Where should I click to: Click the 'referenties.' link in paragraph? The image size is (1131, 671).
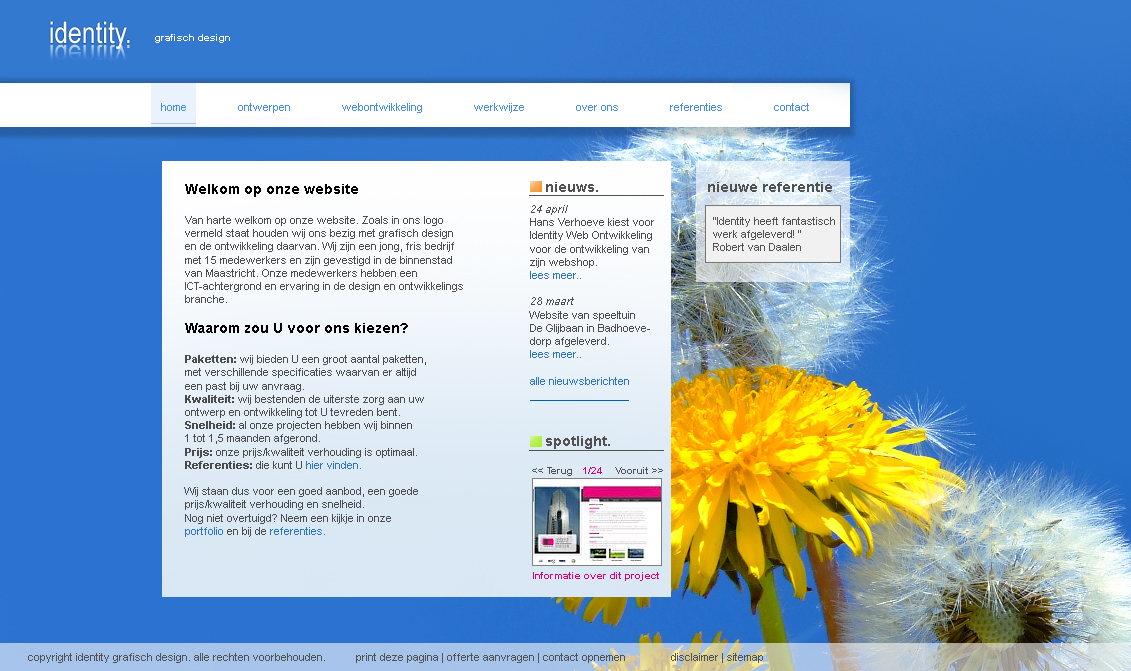(x=297, y=531)
